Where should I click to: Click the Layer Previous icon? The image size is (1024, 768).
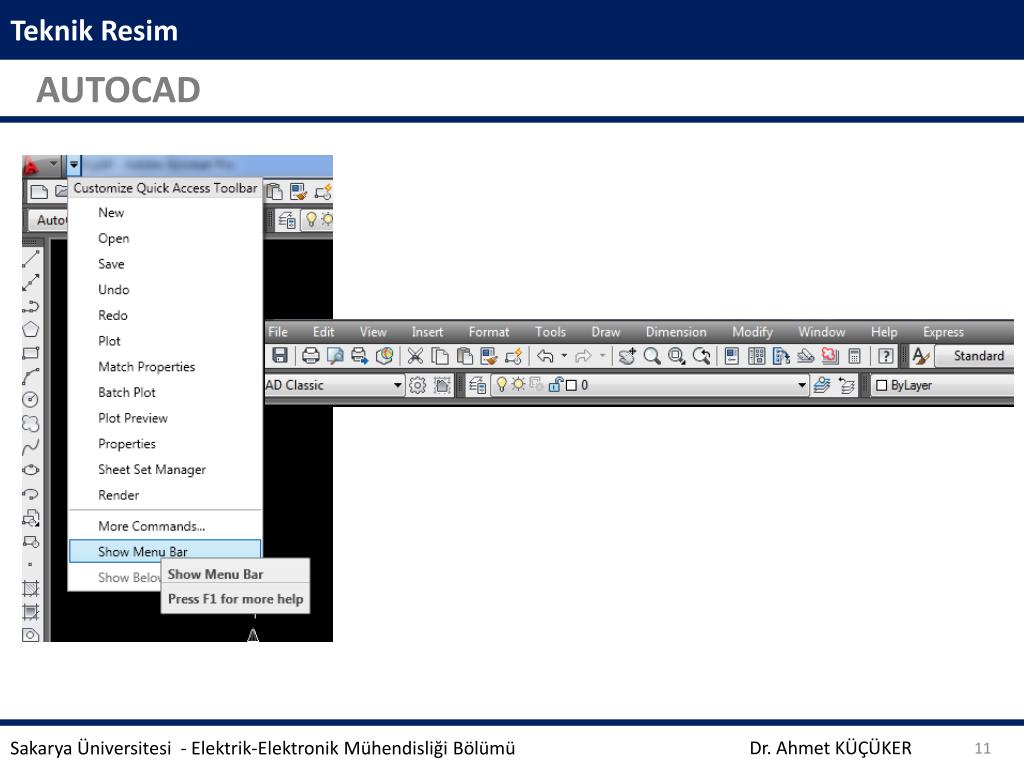point(847,385)
